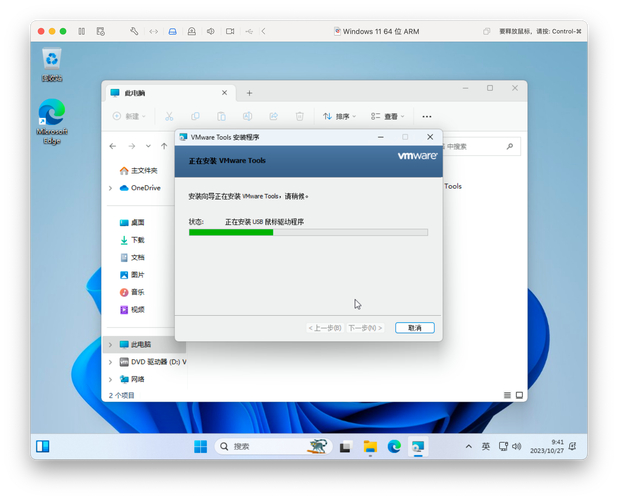Go up one folder level in Explorer
The height and width of the screenshot is (500, 618).
(164, 146)
